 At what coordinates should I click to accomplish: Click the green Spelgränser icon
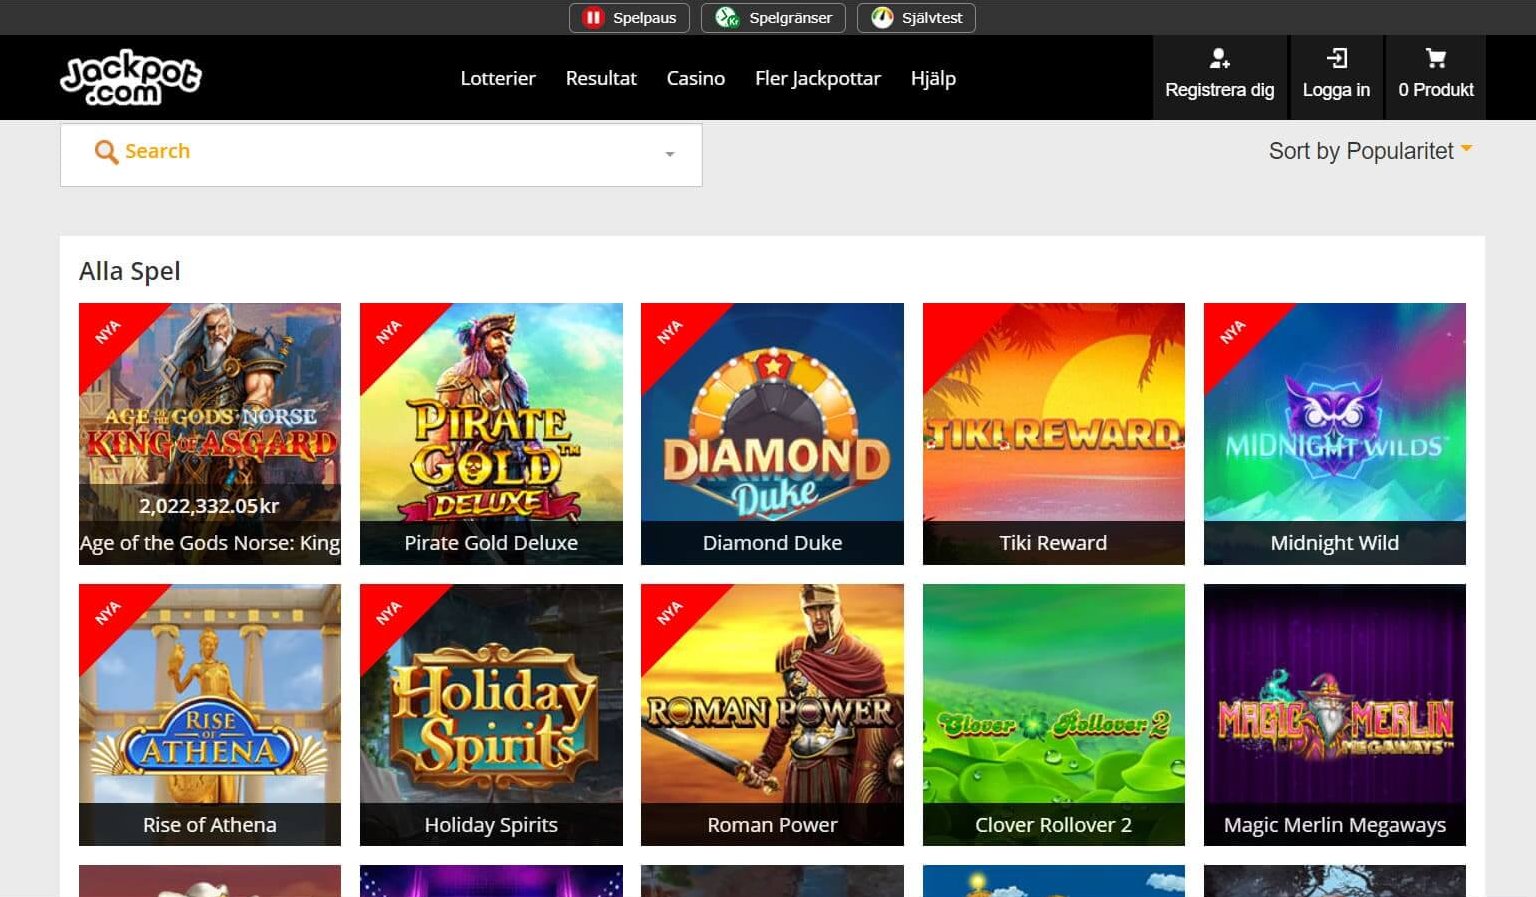727,18
